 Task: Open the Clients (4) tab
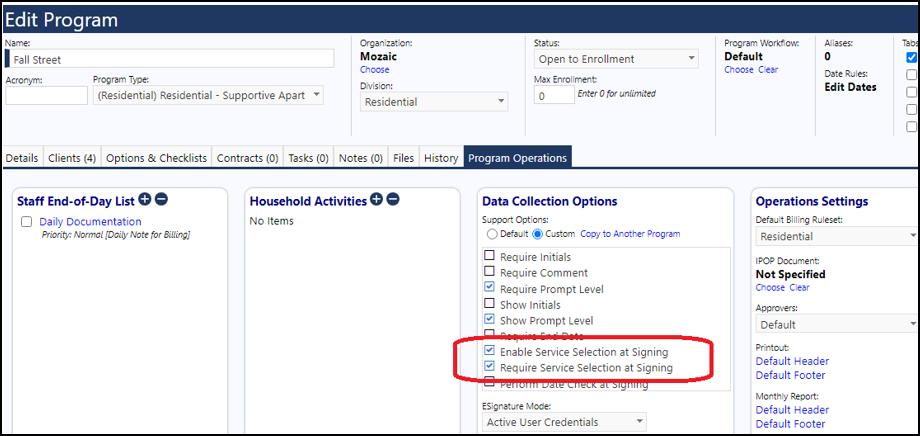coord(72,158)
